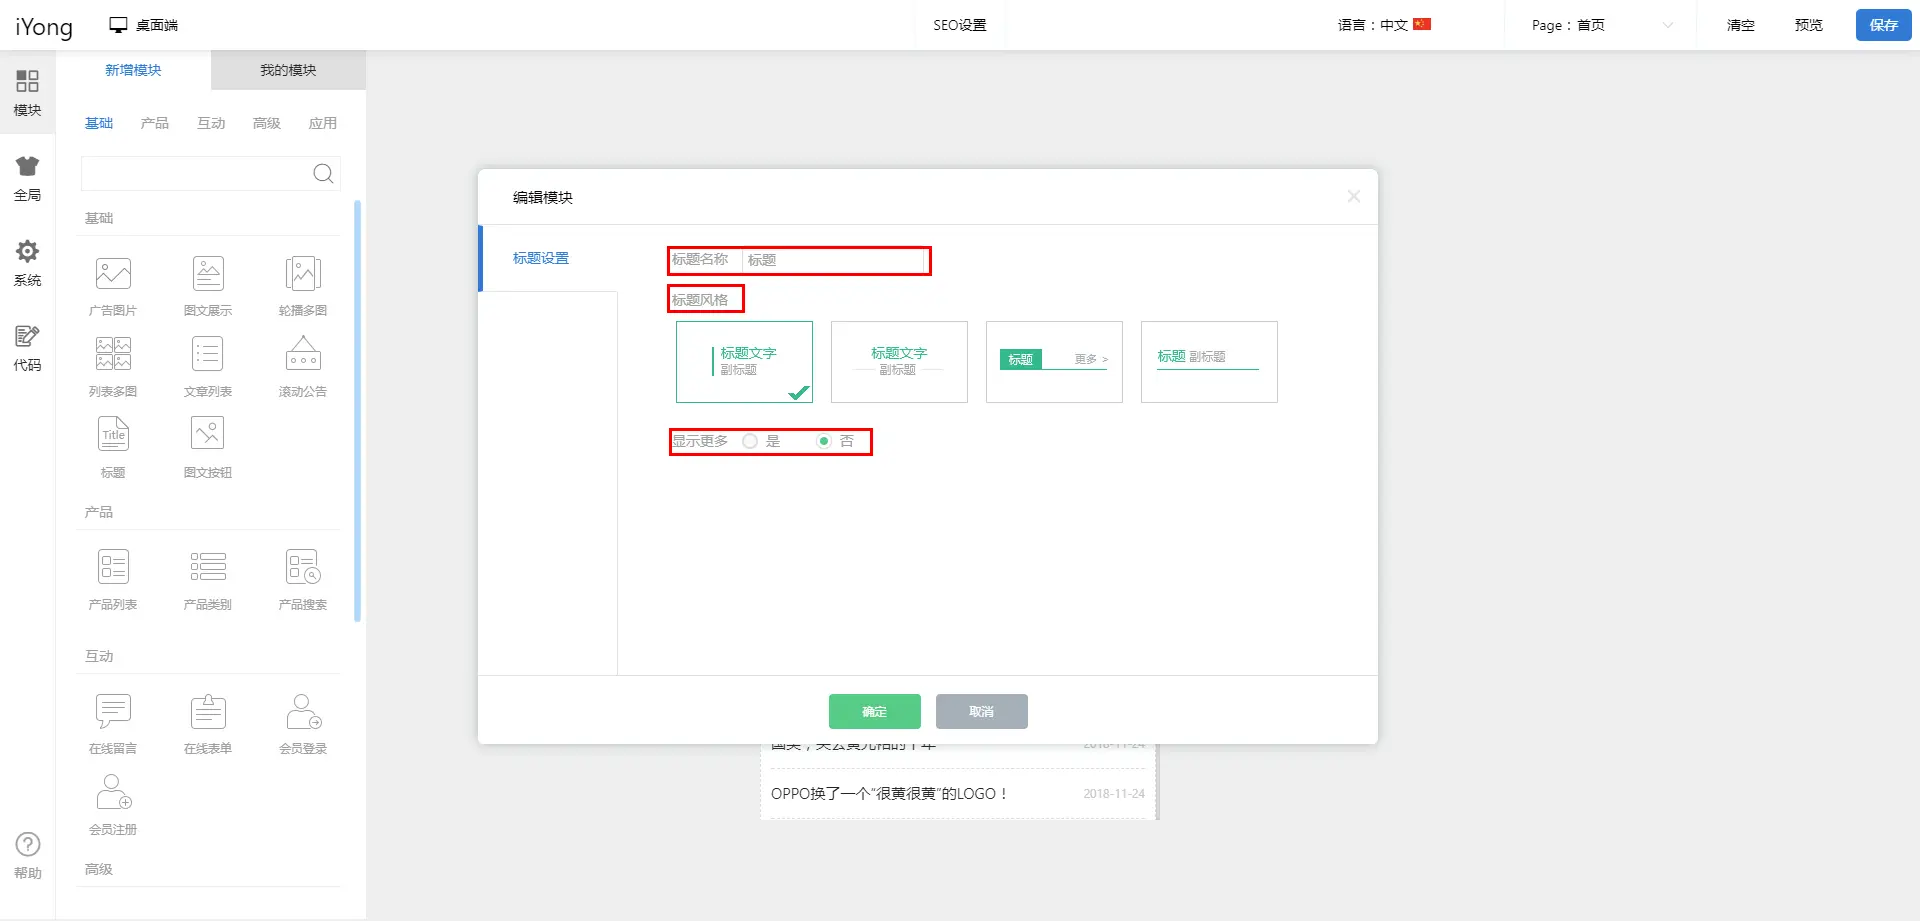The height and width of the screenshot is (921, 1920).
Task: Select the 轮播多图 carousel module icon
Action: pos(303,274)
